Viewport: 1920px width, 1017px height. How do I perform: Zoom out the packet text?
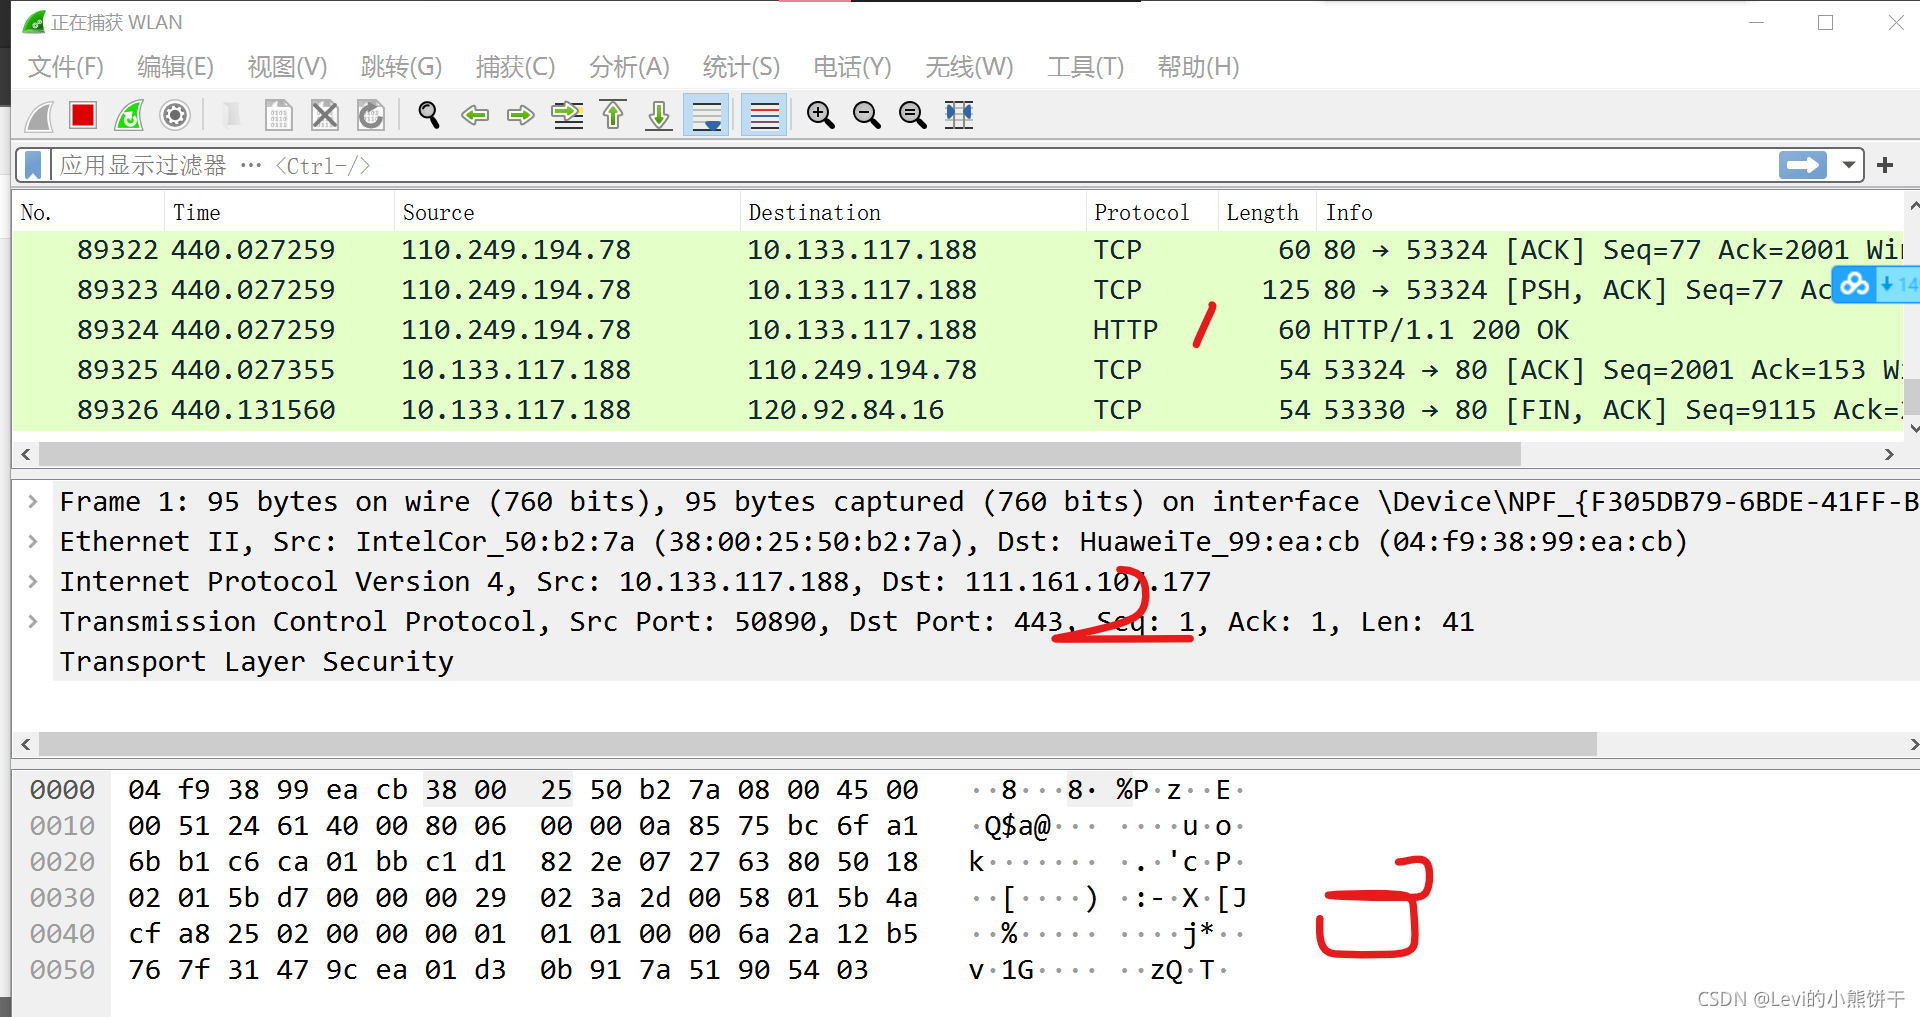[867, 116]
